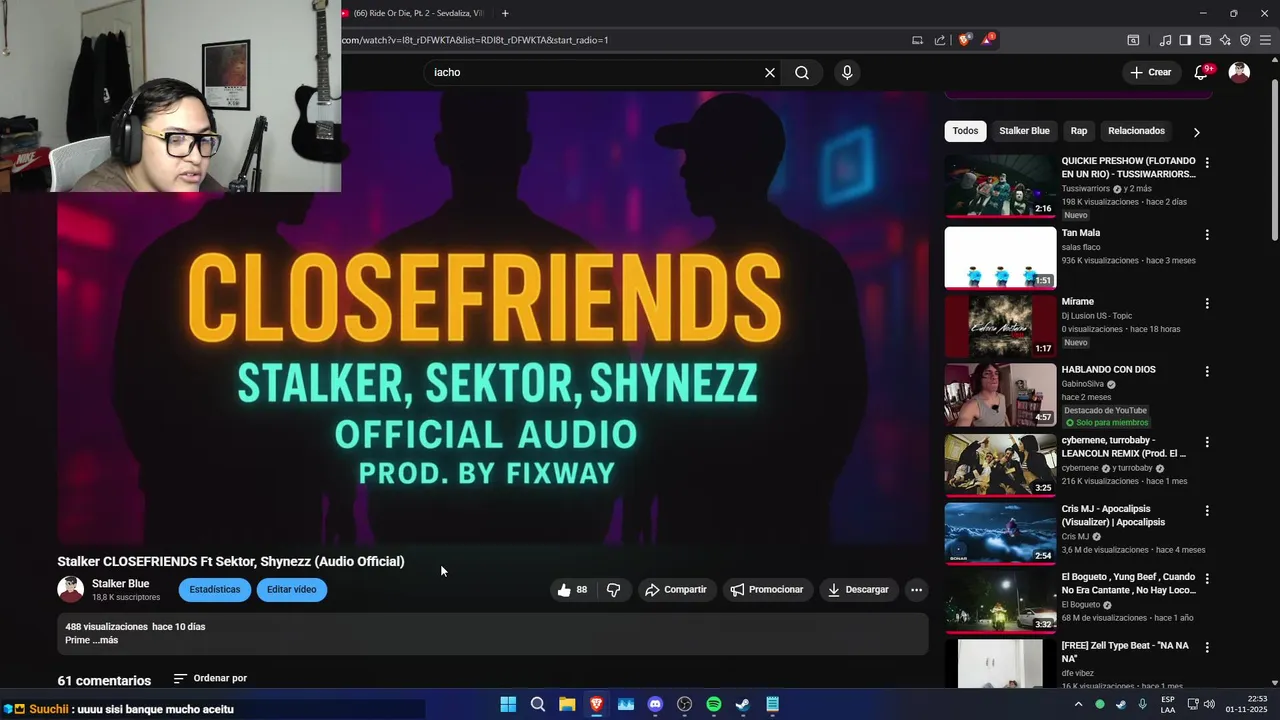Click the search magnifier button
This screenshot has height=720, width=1280.
tap(802, 72)
